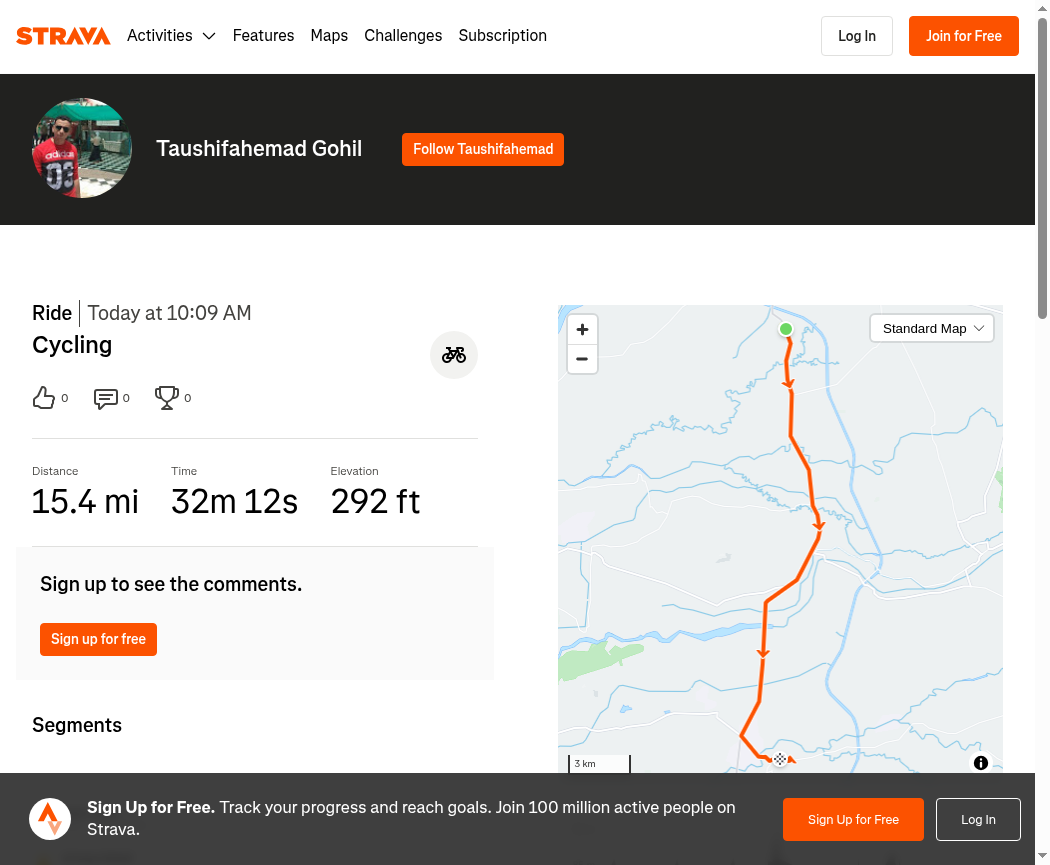Image resolution: width=1050 pixels, height=865 pixels.
Task: Click Join for Free in header
Action: (x=964, y=36)
